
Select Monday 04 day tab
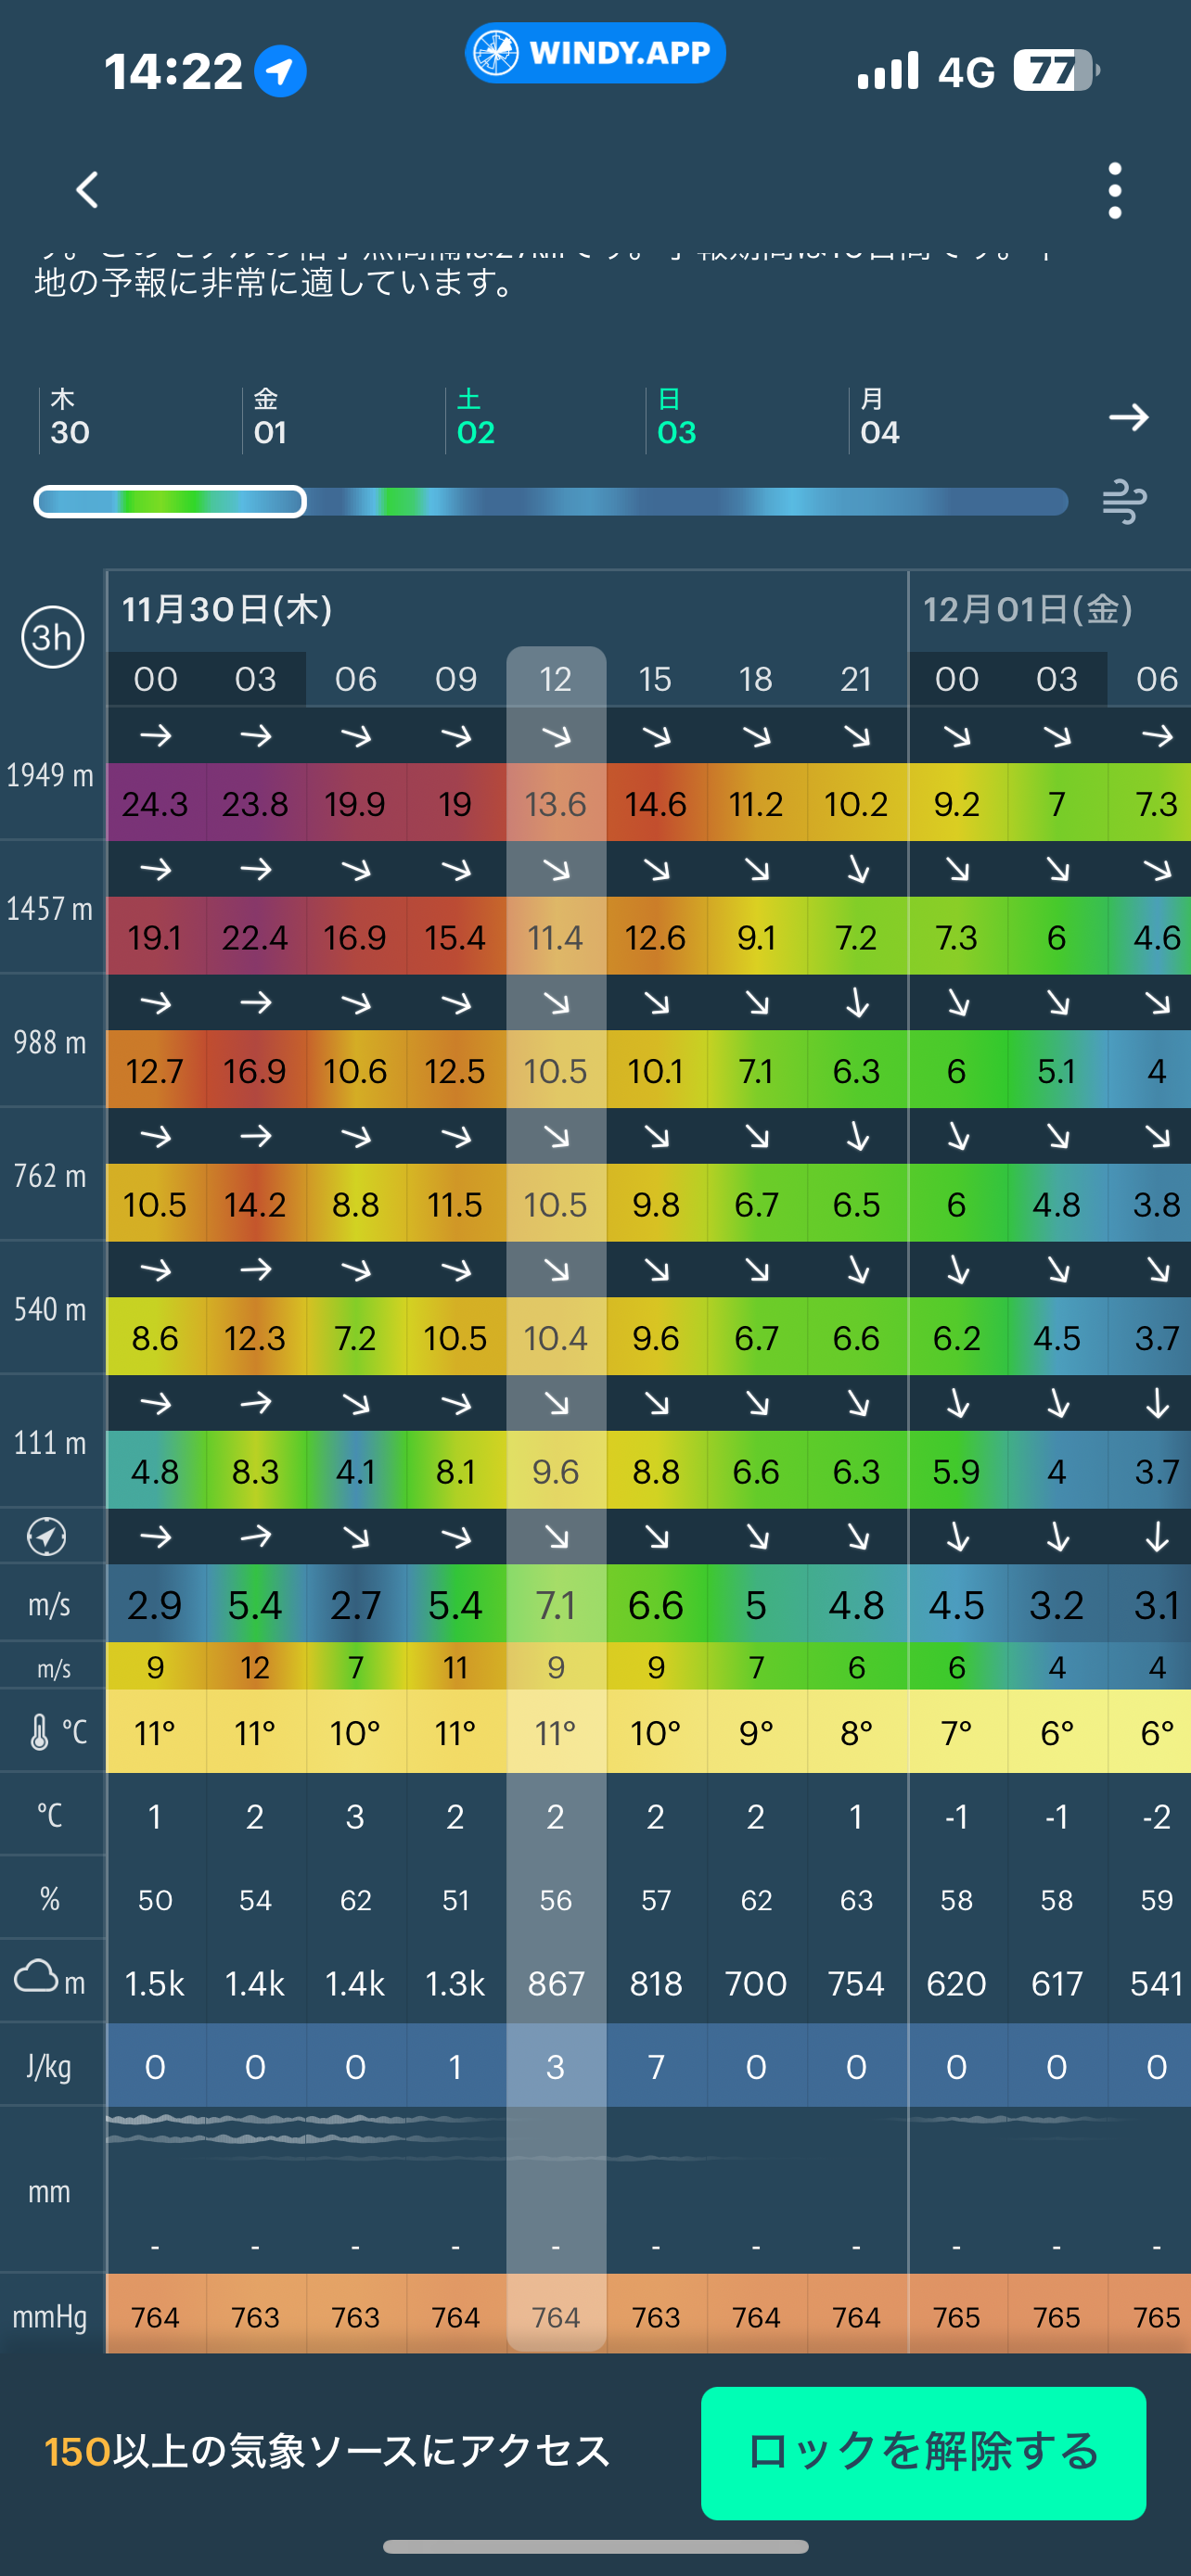(x=880, y=418)
